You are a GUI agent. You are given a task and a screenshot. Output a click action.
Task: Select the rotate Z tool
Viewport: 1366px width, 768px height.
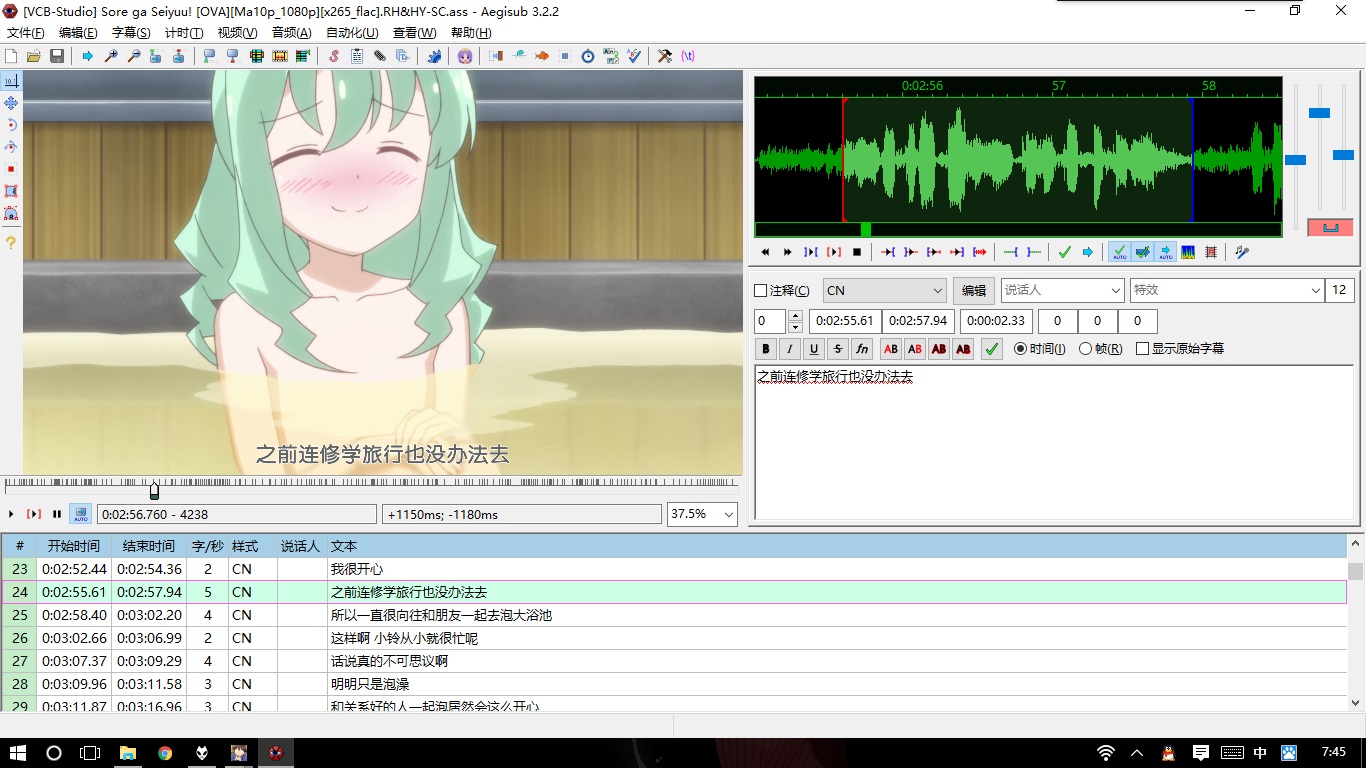11,125
